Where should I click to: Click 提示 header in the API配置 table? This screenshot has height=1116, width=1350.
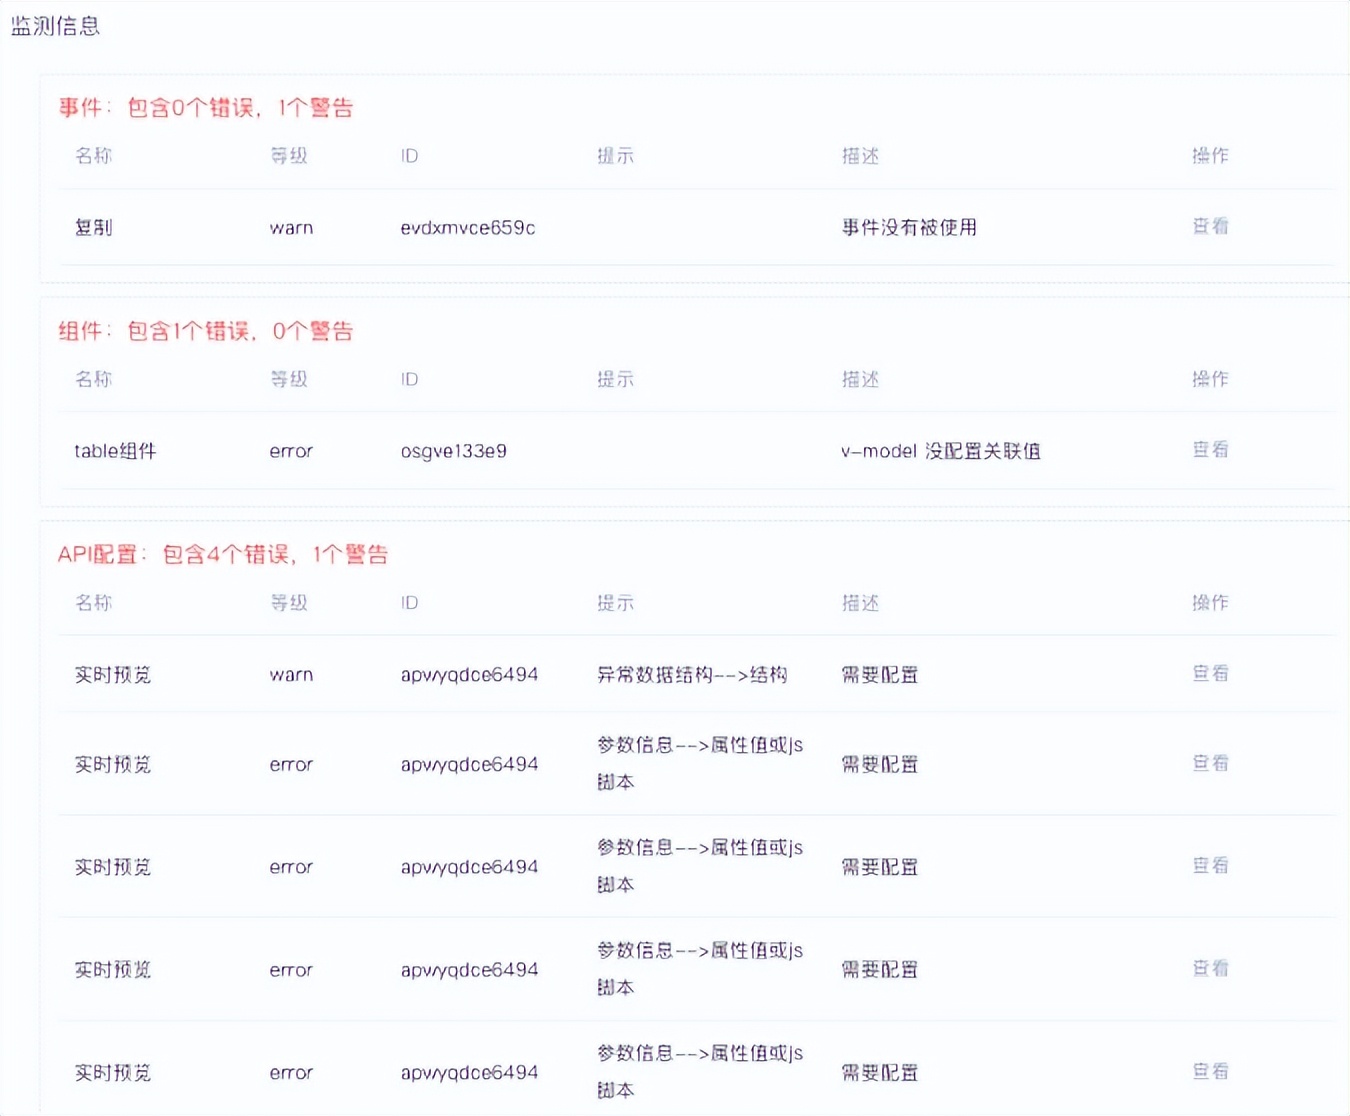[x=616, y=603]
